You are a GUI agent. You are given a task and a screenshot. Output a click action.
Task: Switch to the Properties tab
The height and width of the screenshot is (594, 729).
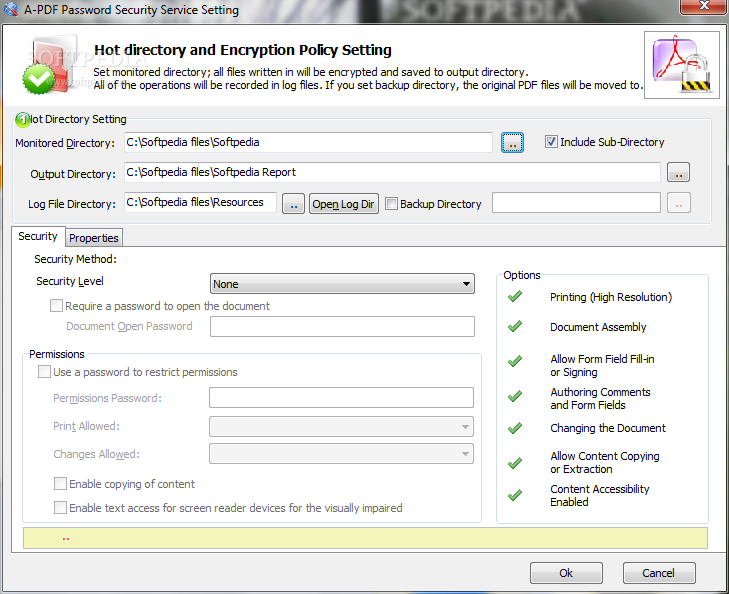pyautogui.click(x=94, y=238)
